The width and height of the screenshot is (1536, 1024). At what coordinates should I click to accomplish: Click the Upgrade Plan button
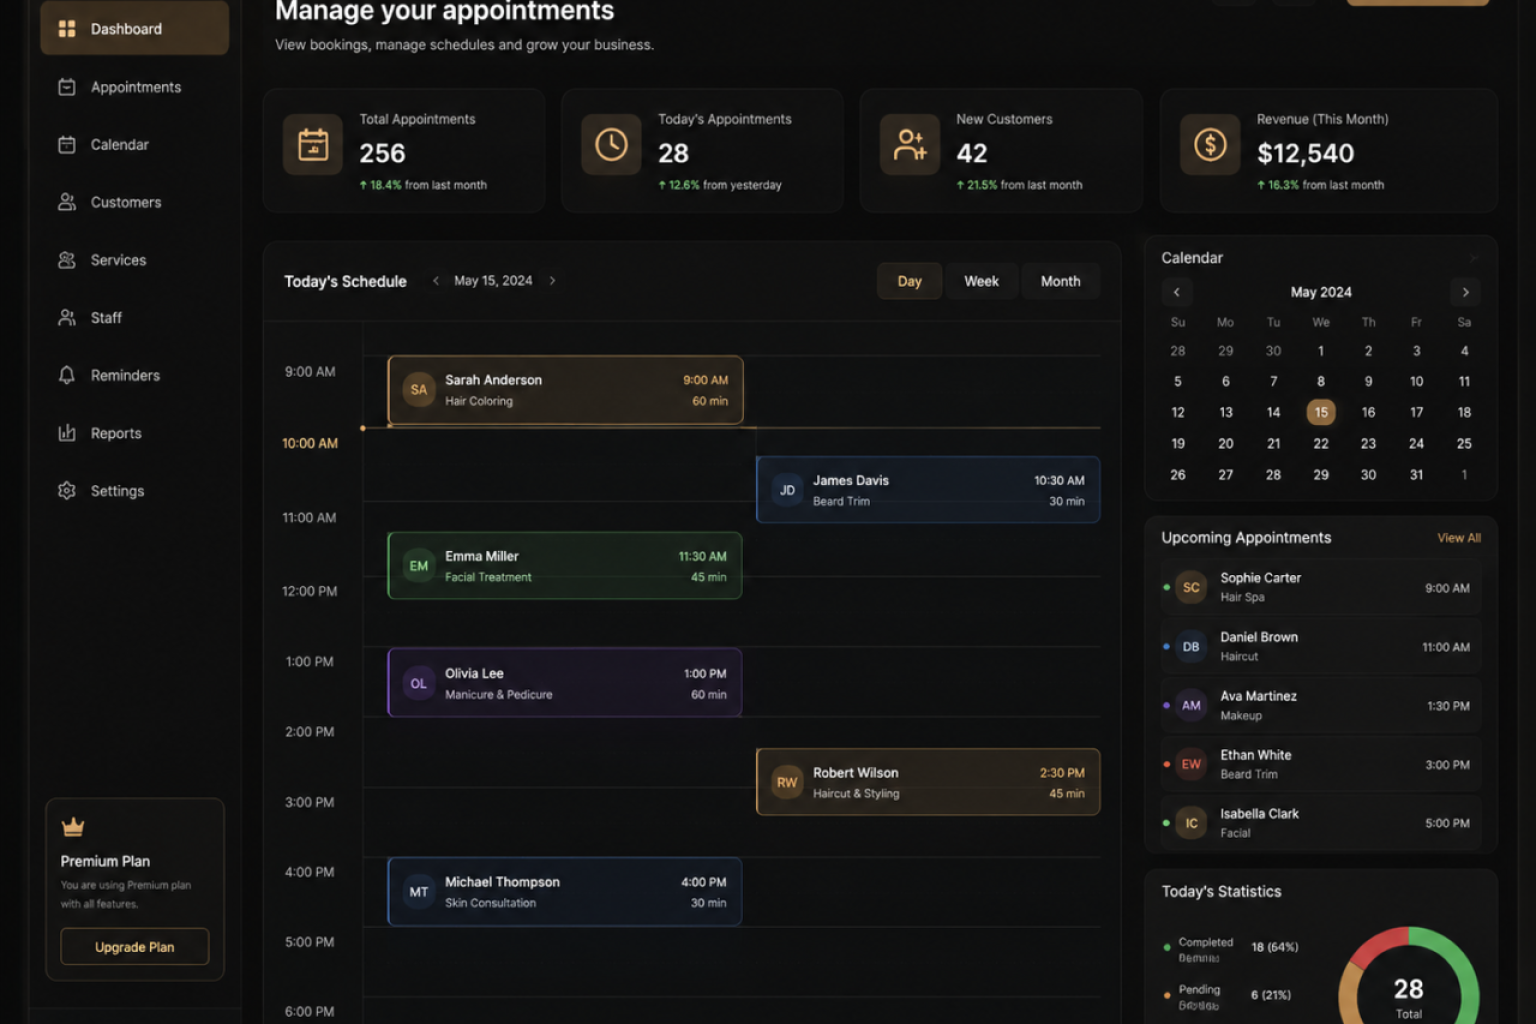pos(135,947)
